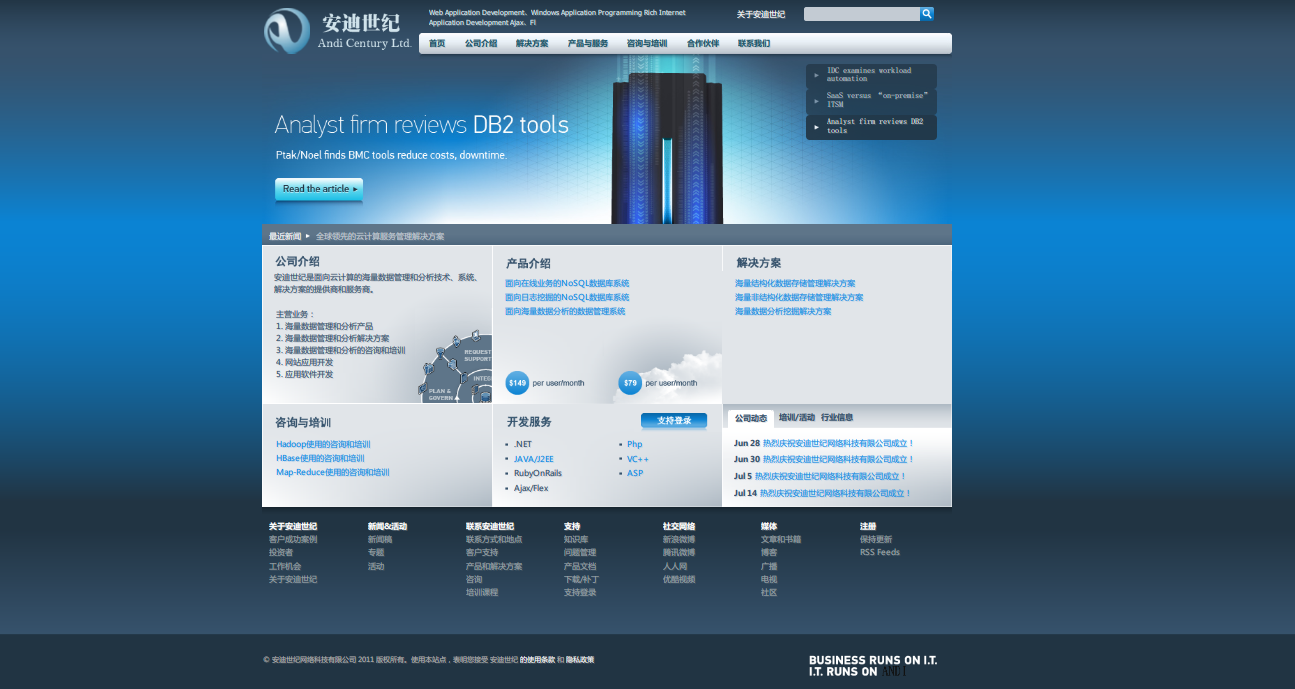Open the VC++ service link
This screenshot has height=689, width=1295.
638,459
